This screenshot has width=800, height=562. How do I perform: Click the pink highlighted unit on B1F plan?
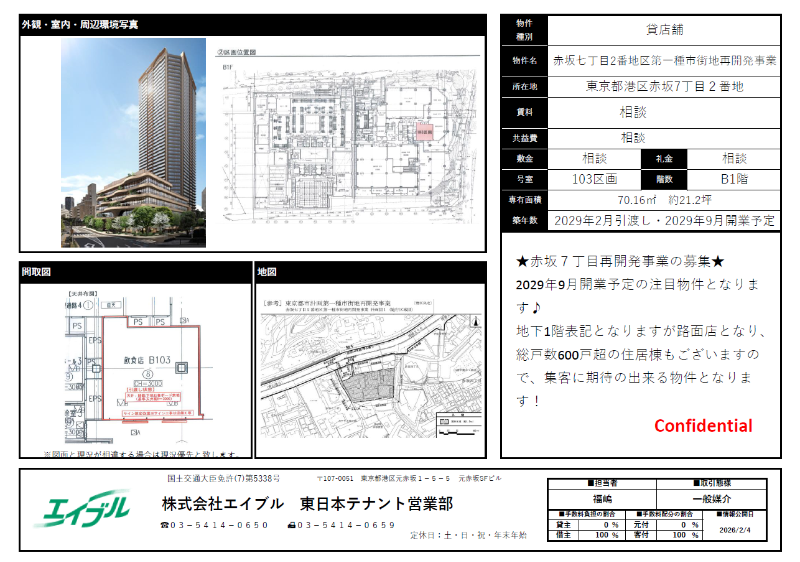point(422,130)
